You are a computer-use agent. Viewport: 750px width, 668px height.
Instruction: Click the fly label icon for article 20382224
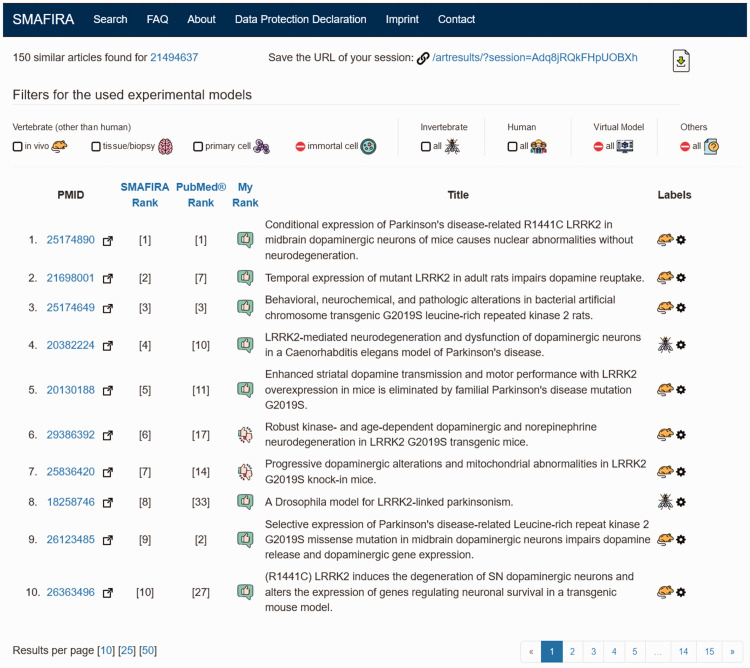pyautogui.click(x=664, y=345)
